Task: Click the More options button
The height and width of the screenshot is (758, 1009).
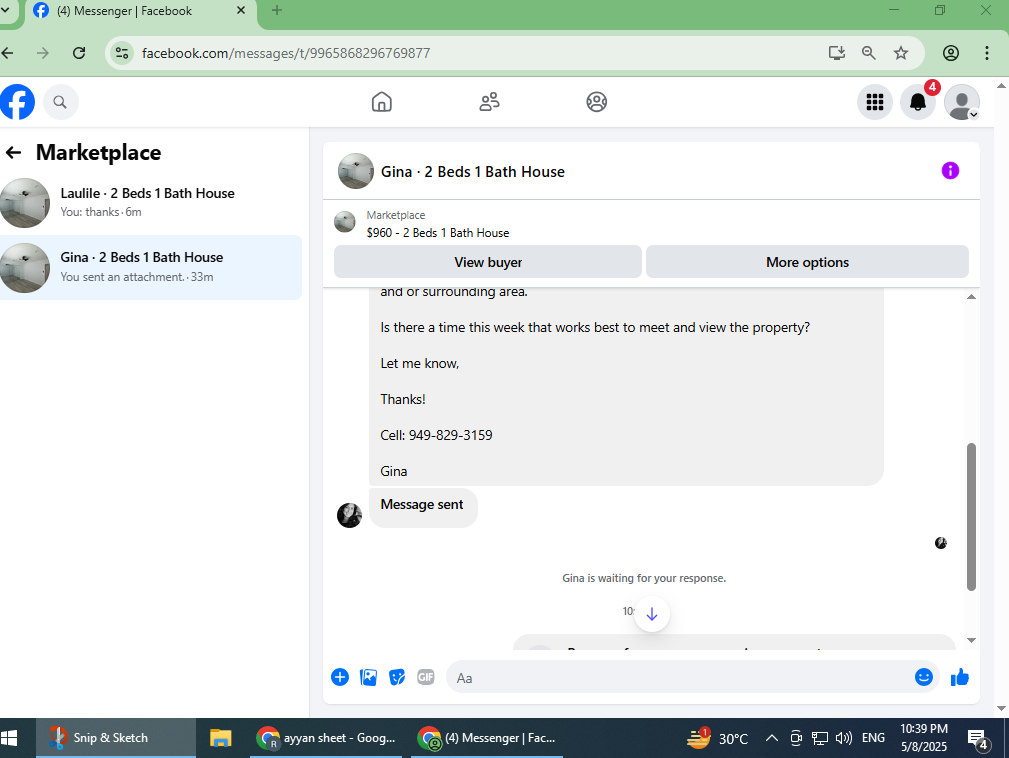Action: pyautogui.click(x=807, y=262)
